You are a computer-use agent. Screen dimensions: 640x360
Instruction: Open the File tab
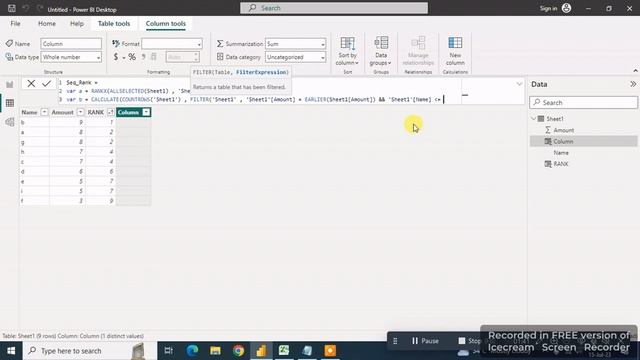[16, 24]
